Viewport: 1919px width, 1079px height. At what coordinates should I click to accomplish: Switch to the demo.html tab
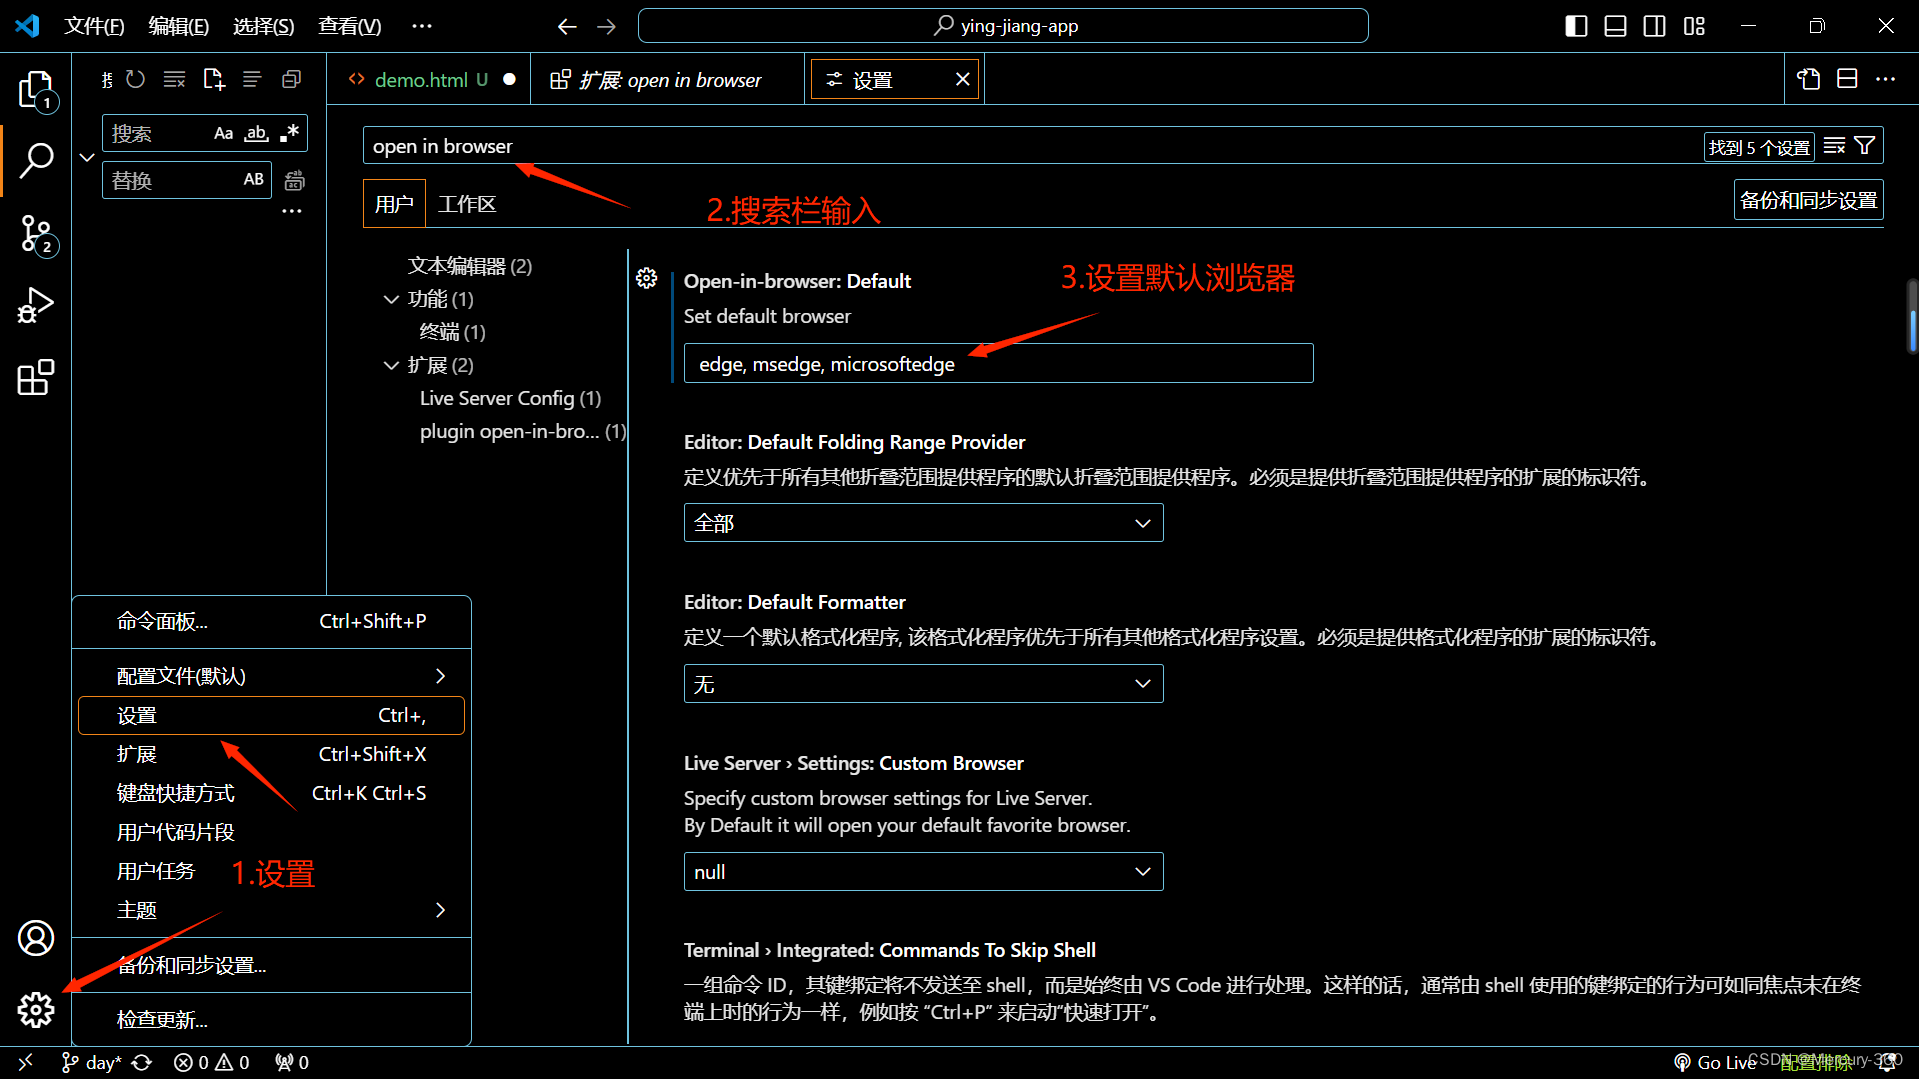424,79
